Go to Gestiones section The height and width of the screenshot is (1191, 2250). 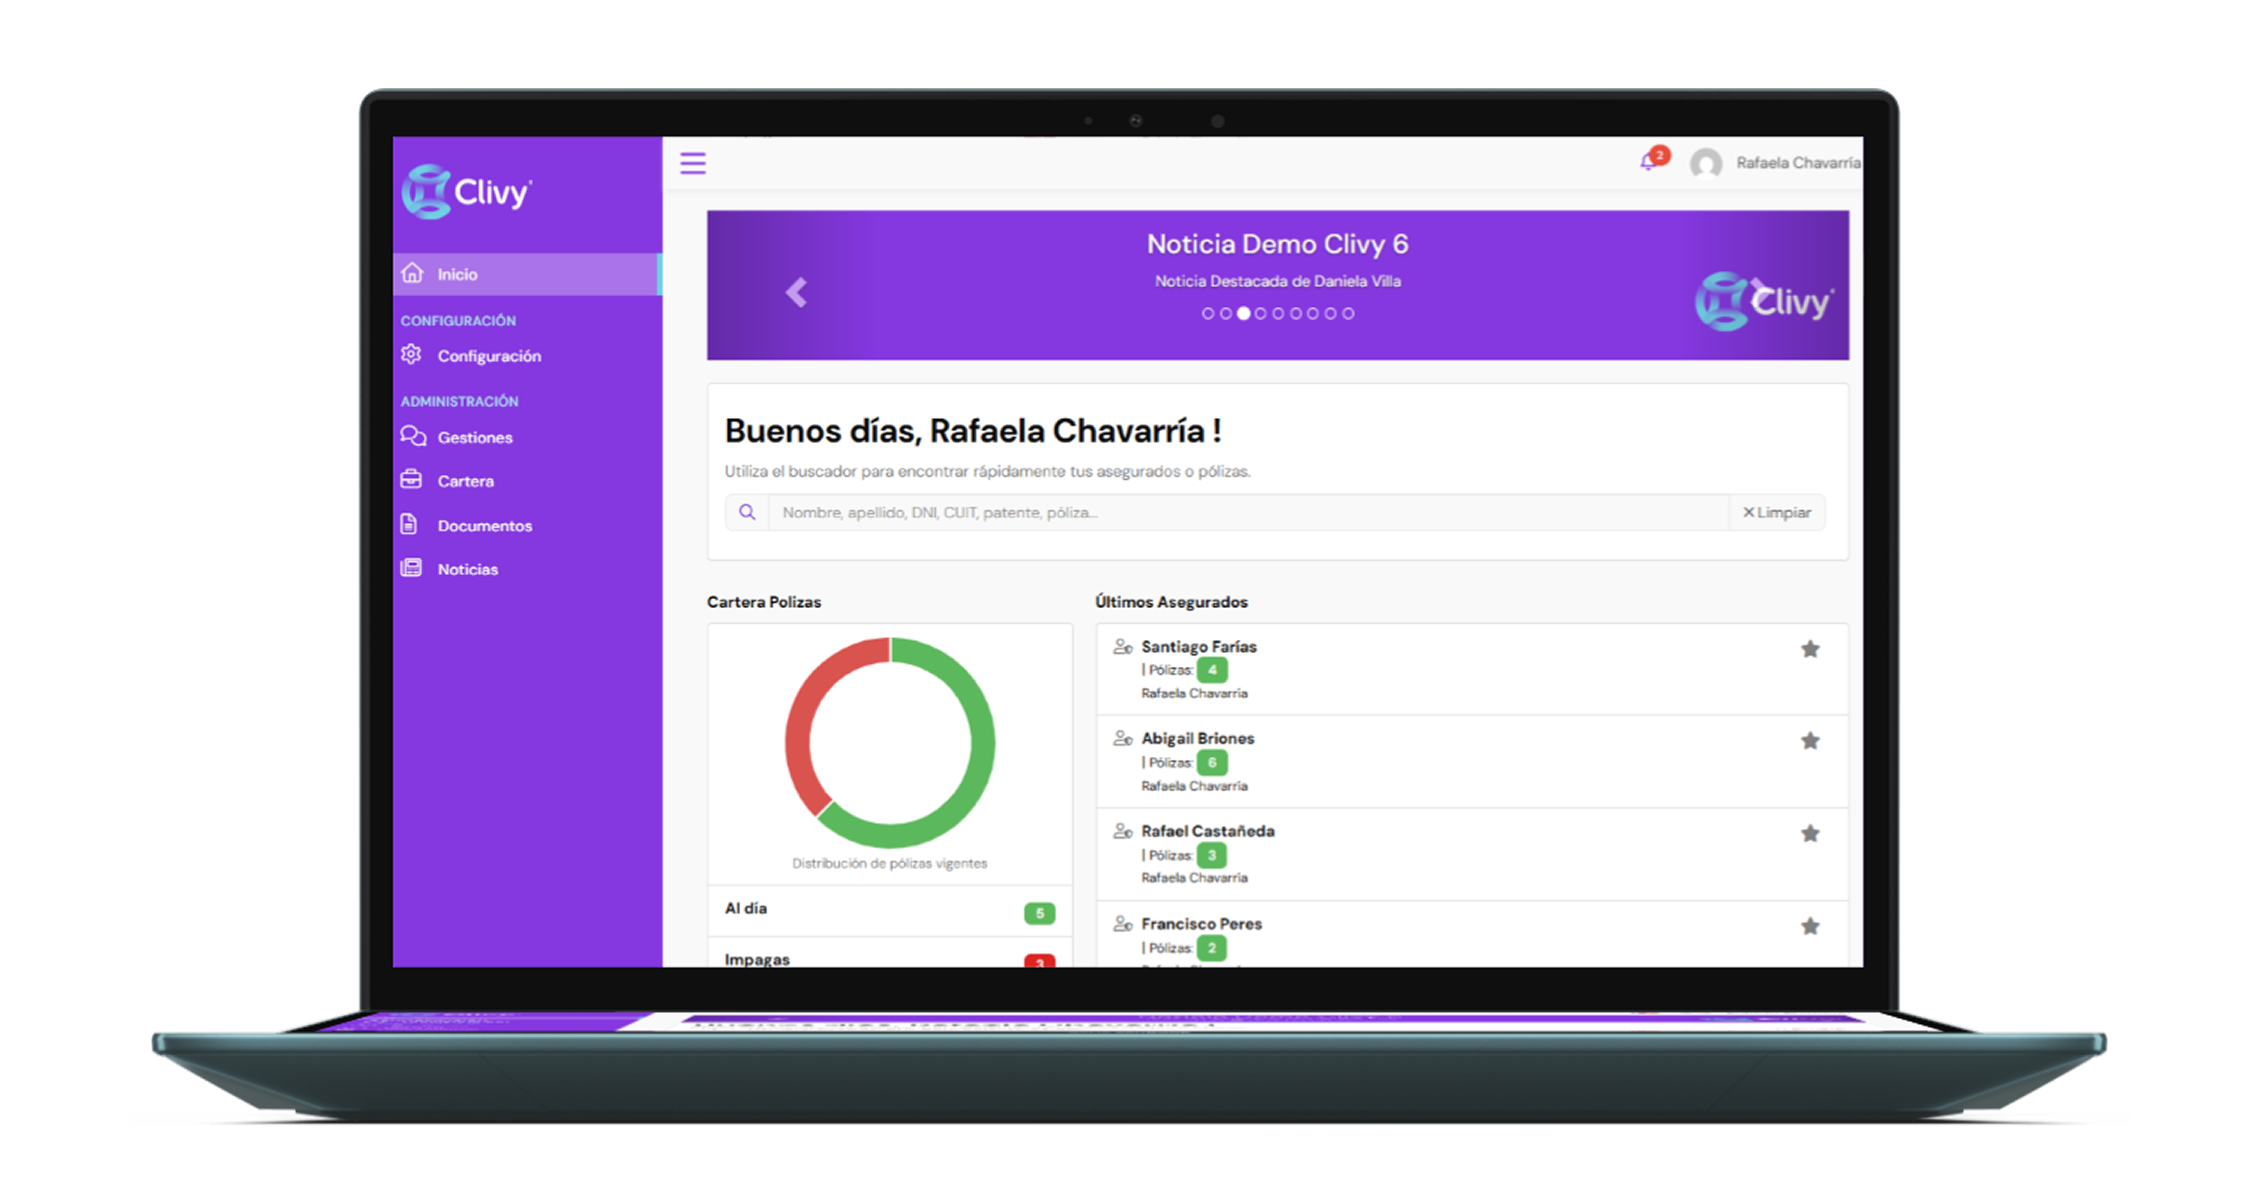(x=474, y=437)
